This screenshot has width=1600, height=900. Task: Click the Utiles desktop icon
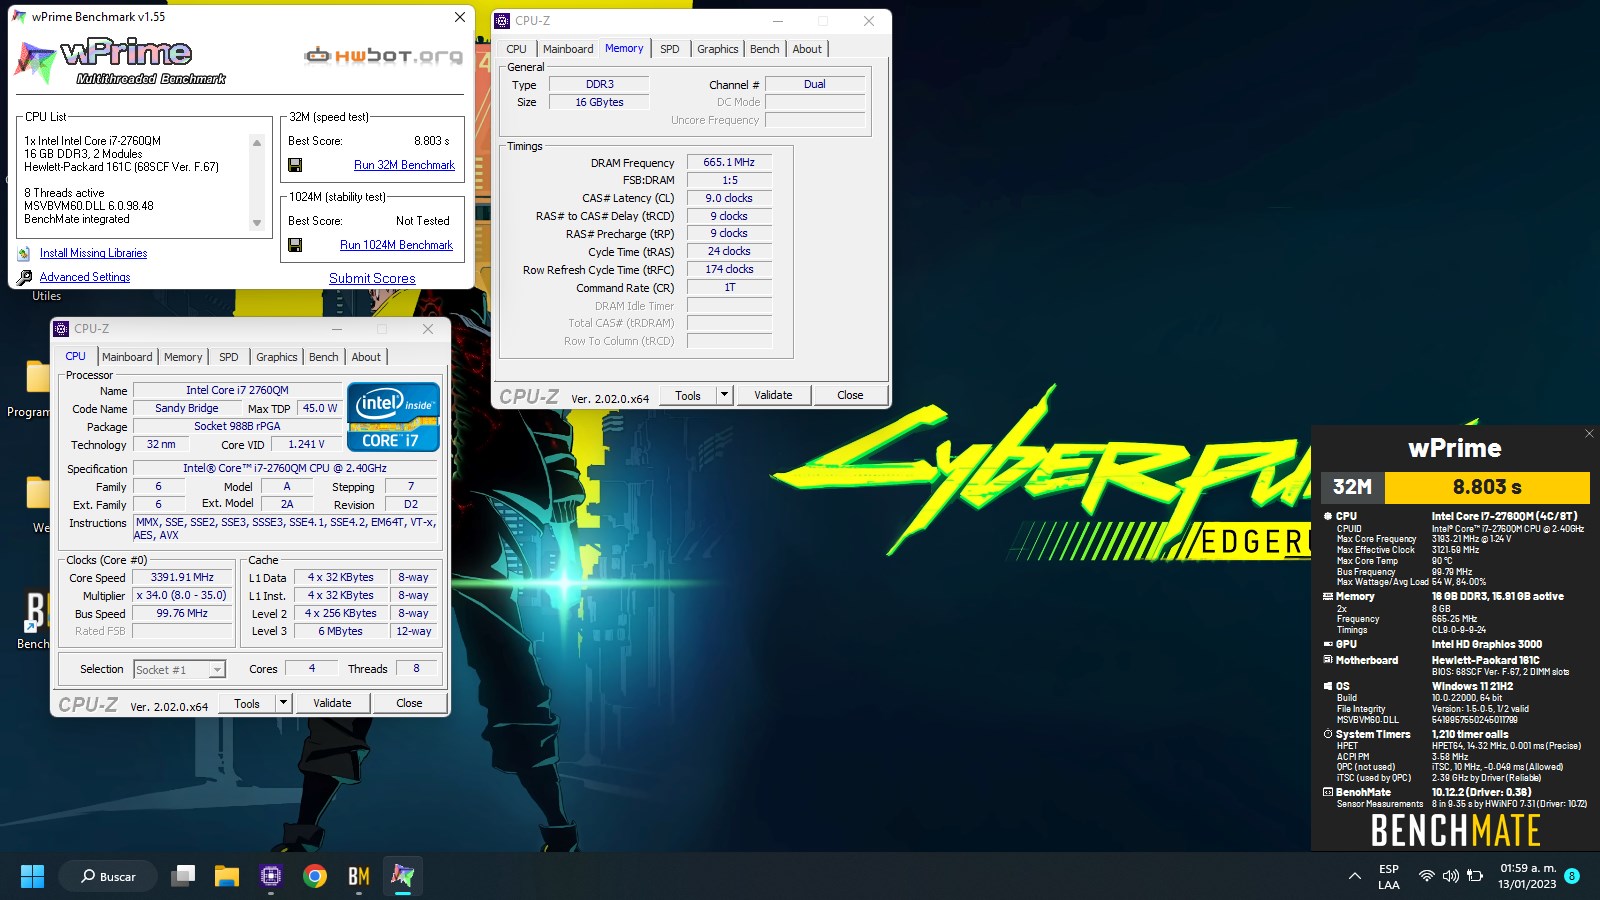click(46, 296)
